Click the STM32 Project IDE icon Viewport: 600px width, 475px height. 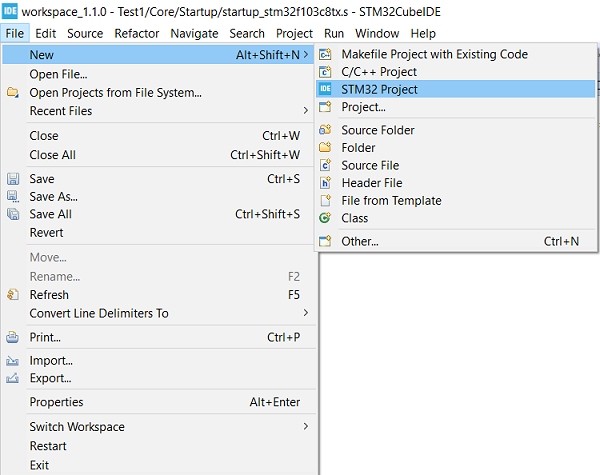[x=324, y=89]
